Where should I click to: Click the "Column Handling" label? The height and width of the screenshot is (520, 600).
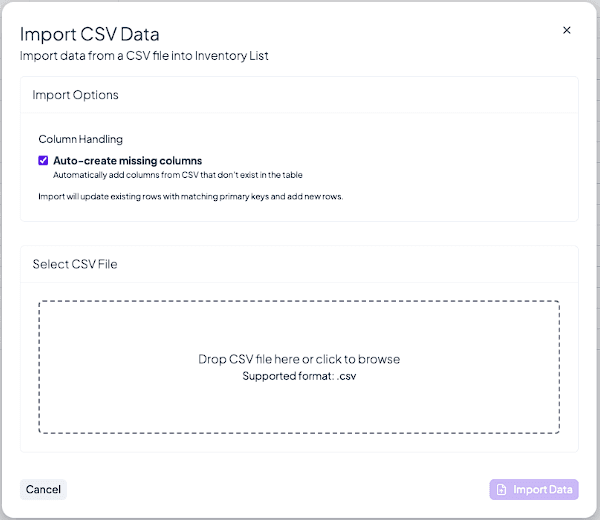[80, 139]
